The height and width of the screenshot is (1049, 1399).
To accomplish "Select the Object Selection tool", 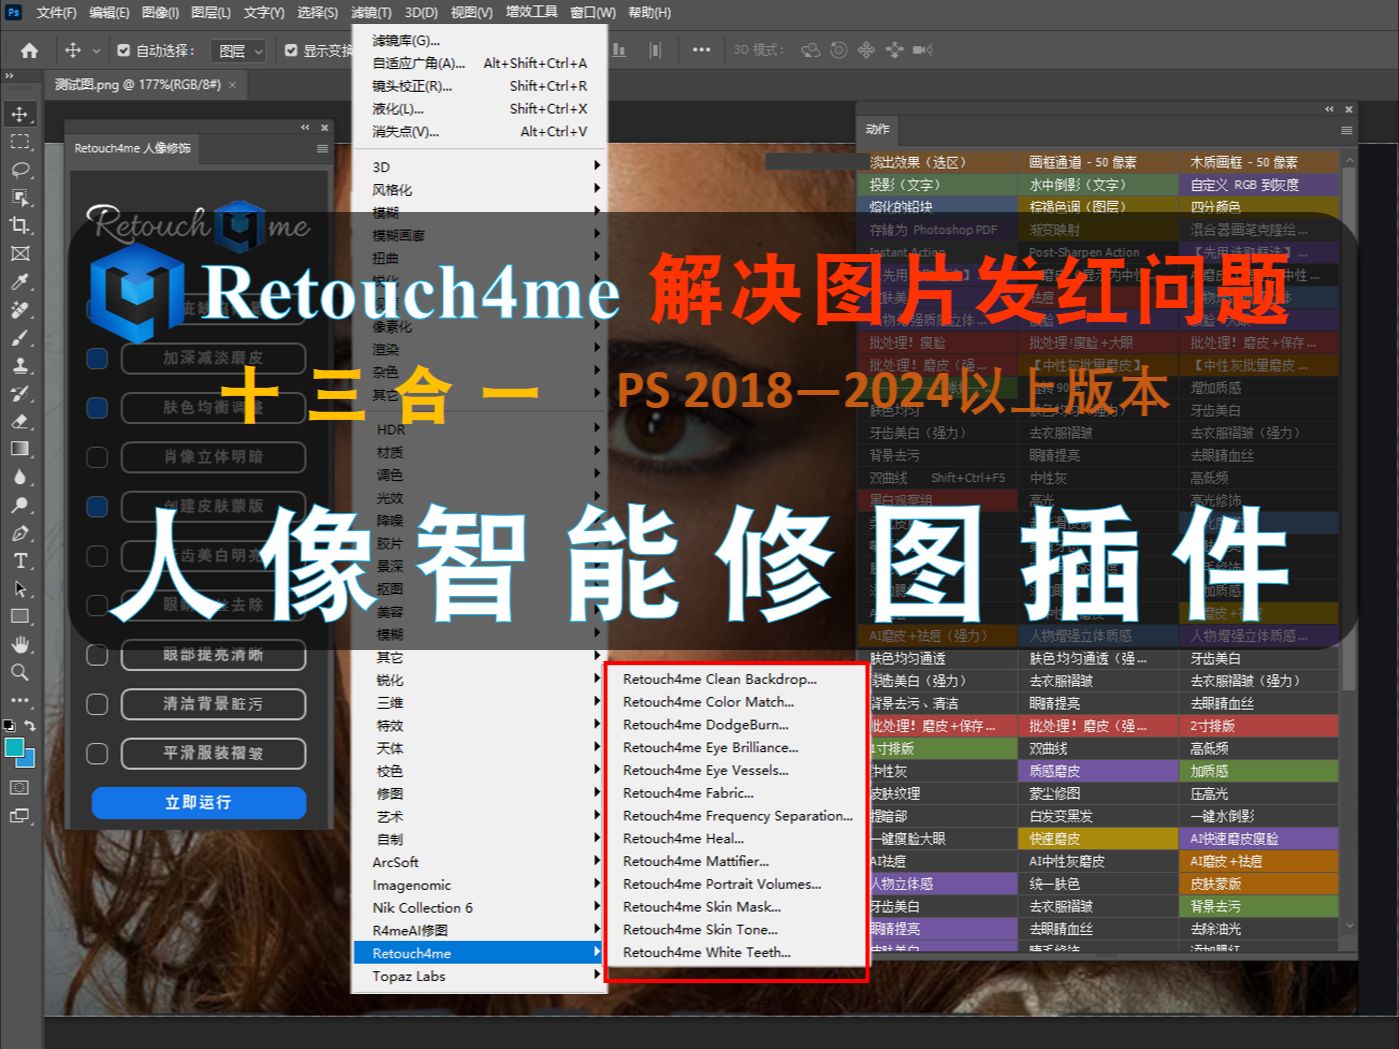I will 20,198.
